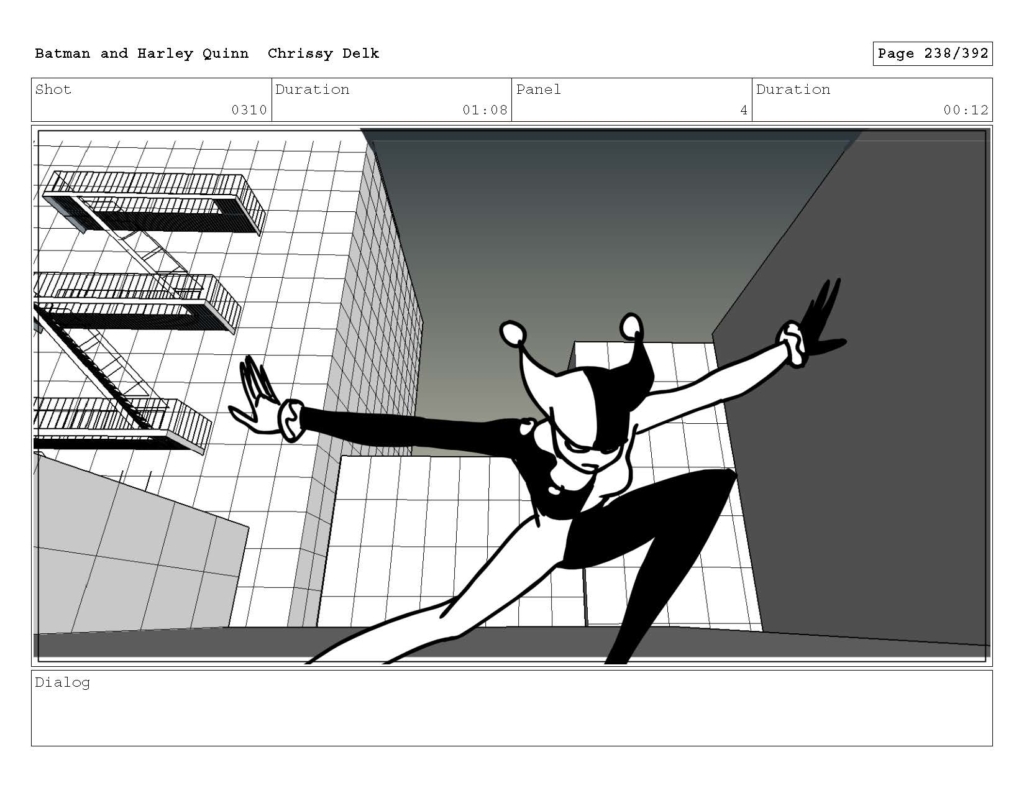
Task: Click the Duration label above "00:12"
Action: [x=793, y=89]
